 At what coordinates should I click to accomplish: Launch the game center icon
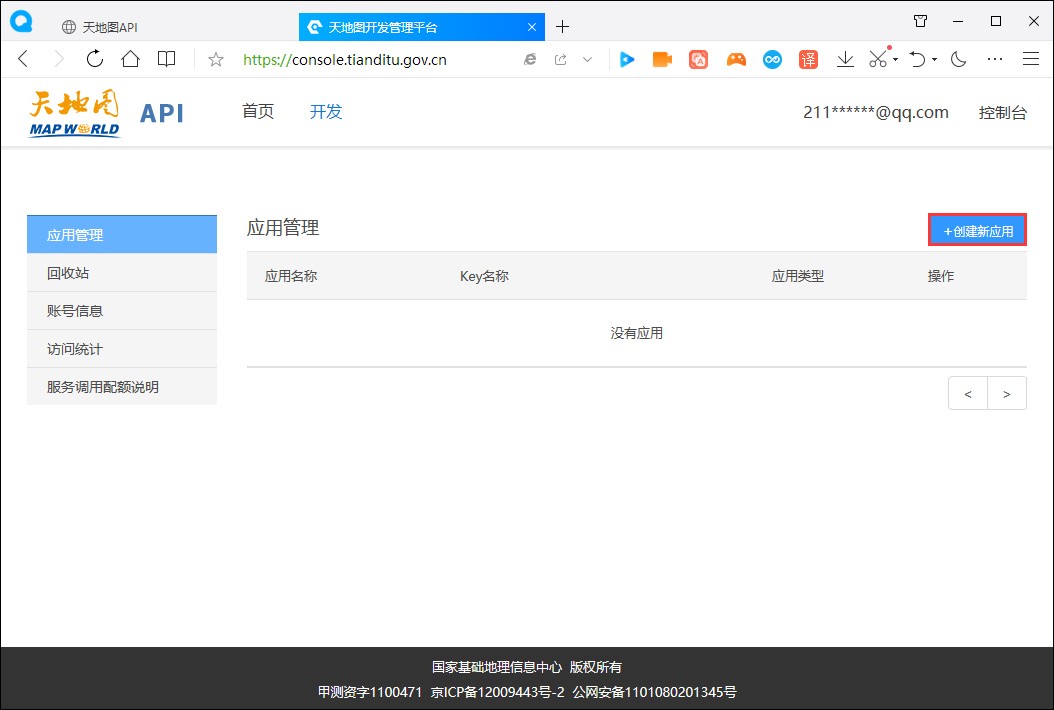[x=734, y=59]
